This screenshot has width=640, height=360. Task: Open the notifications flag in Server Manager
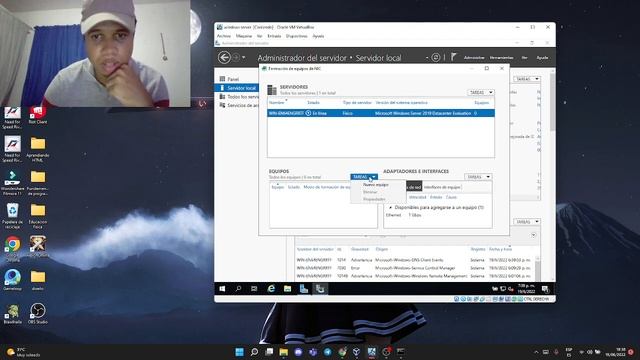point(453,57)
